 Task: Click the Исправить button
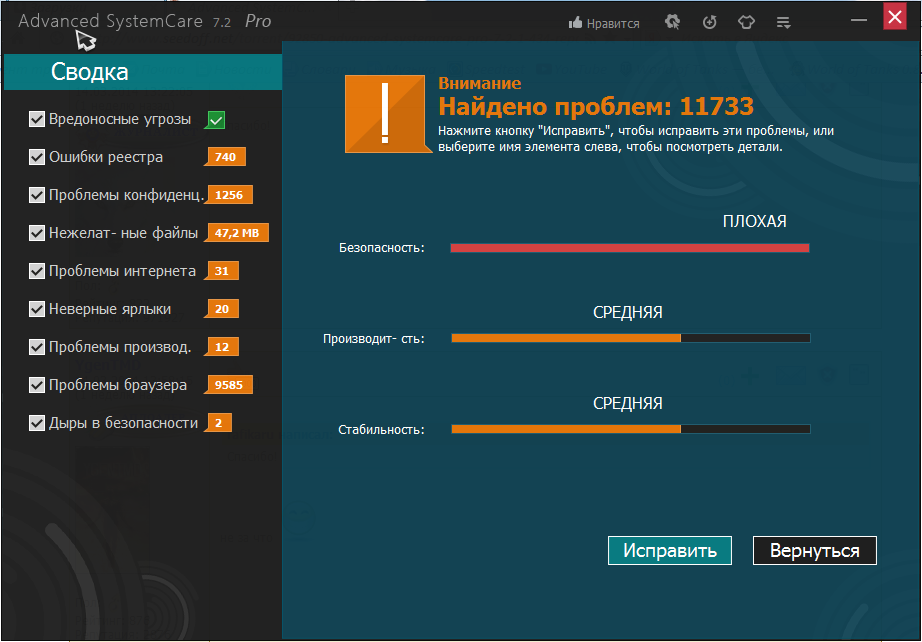[670, 550]
